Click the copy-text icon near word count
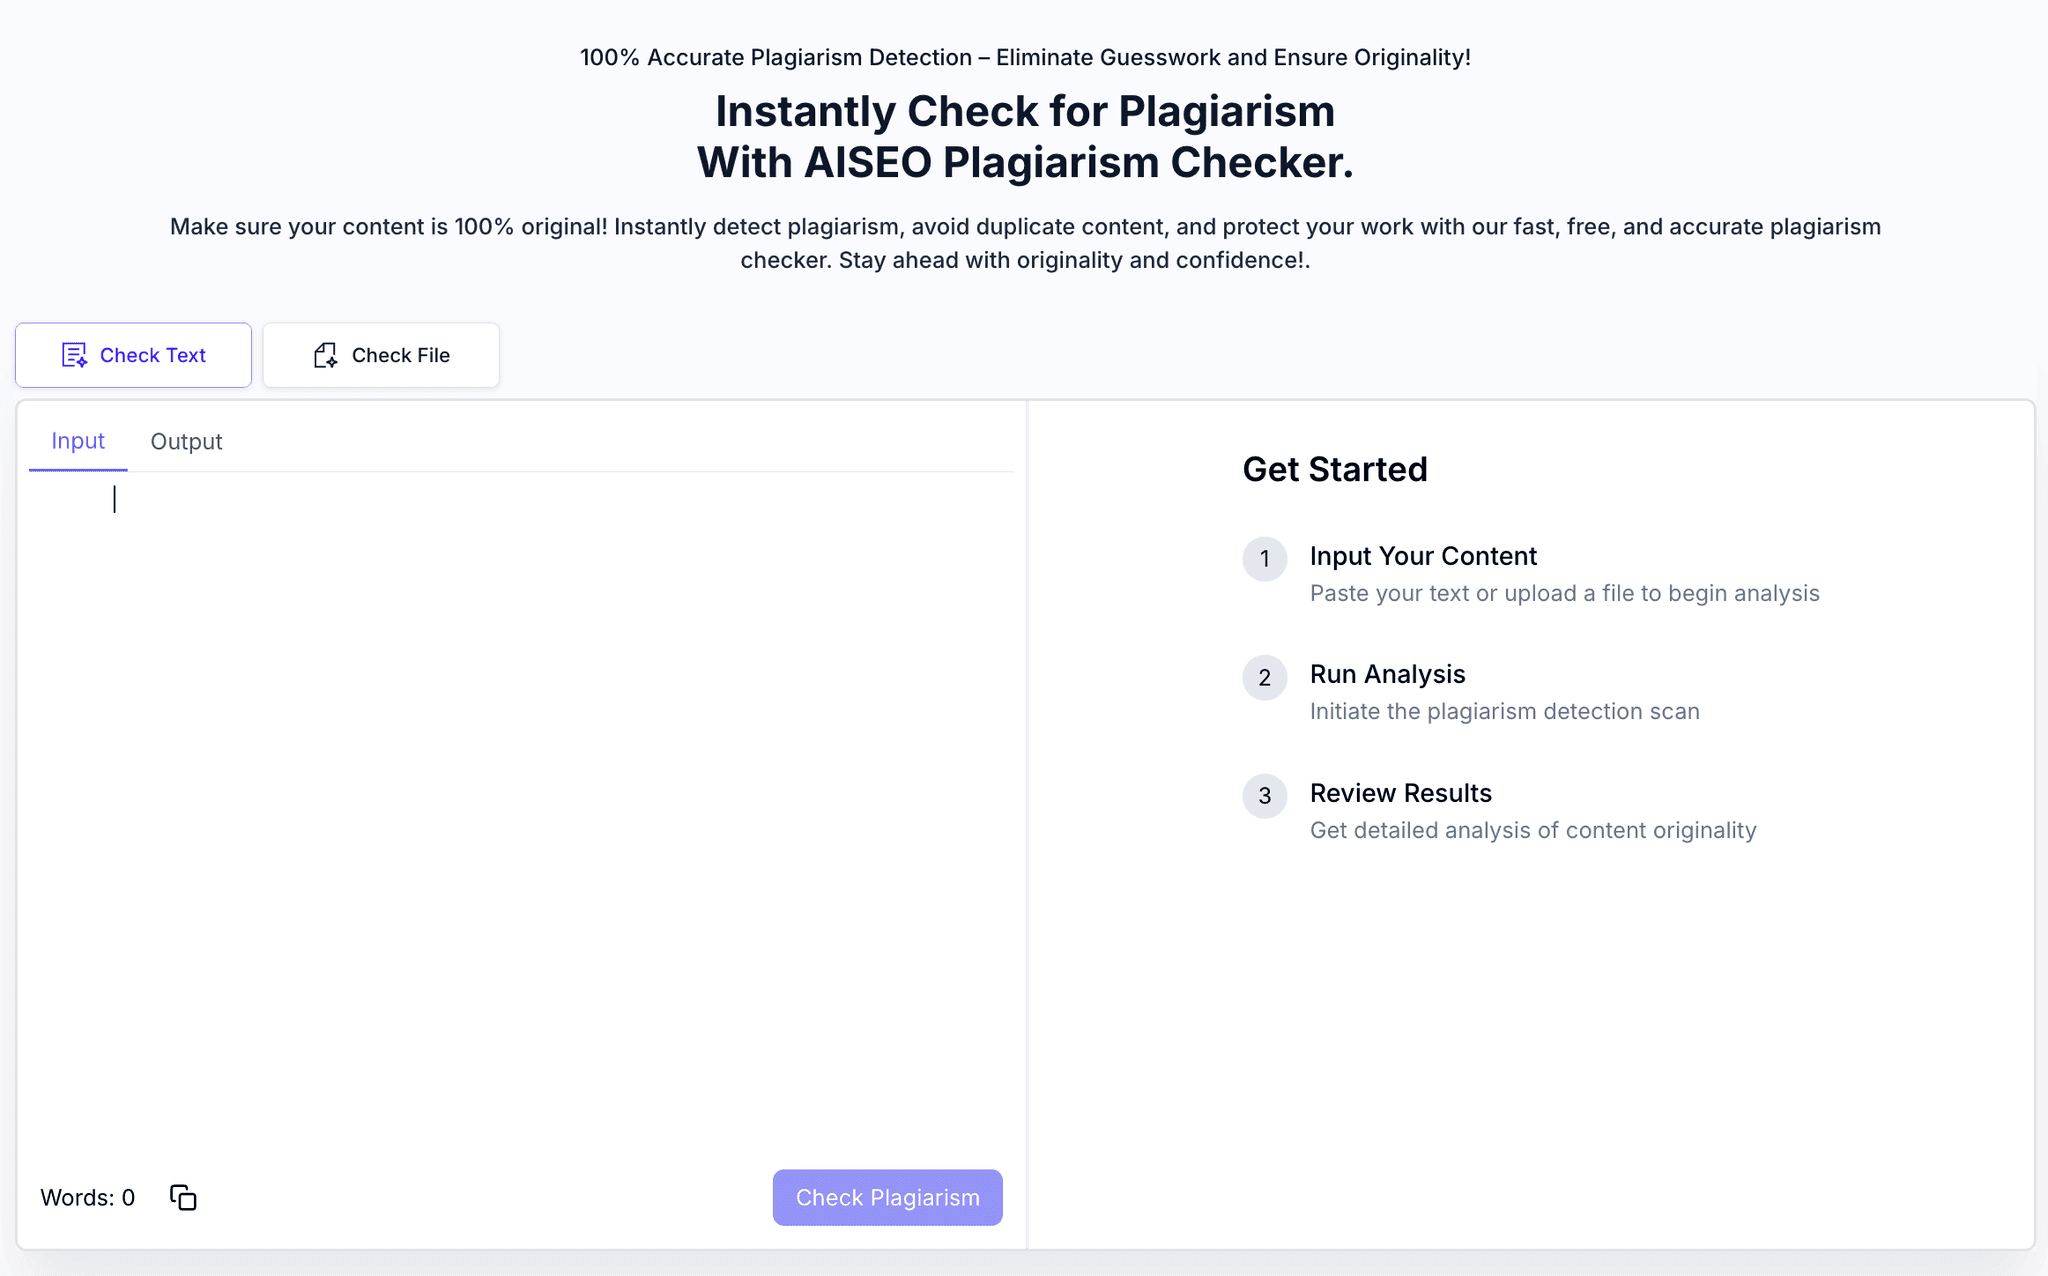The image size is (2048, 1276). (x=184, y=1197)
